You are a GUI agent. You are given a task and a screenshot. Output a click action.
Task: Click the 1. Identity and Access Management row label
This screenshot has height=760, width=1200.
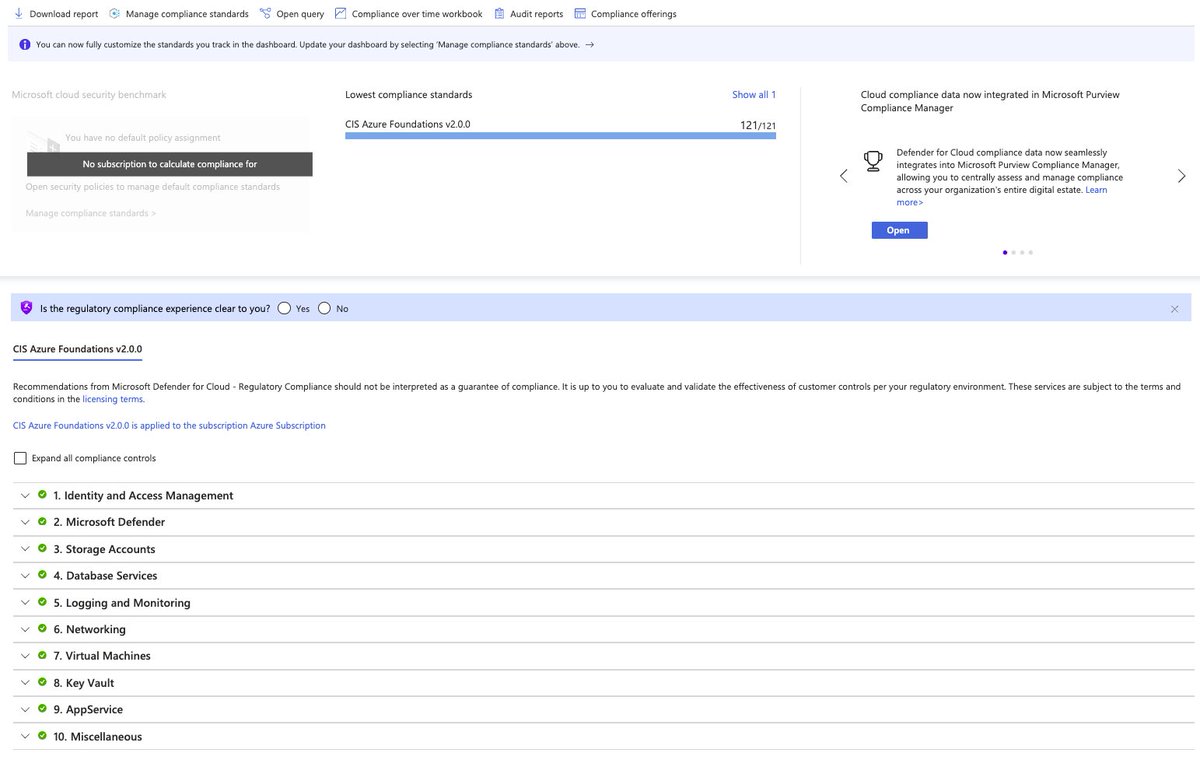143,495
